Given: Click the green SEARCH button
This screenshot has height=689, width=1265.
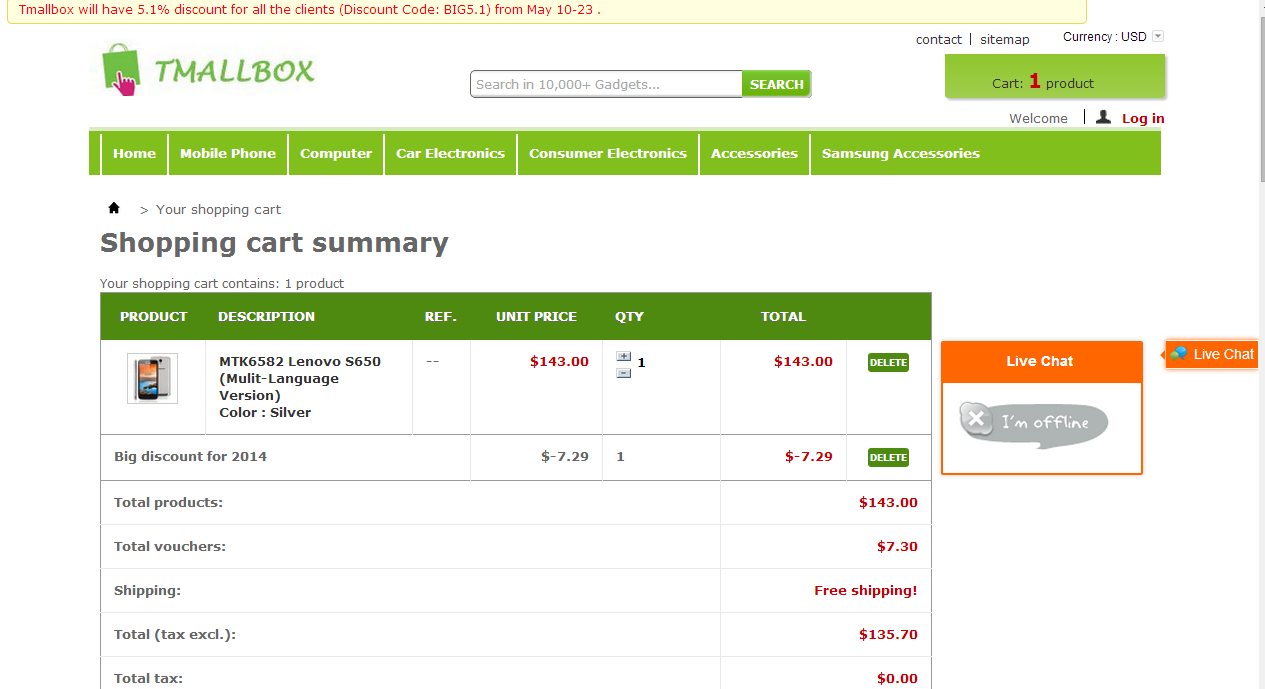Looking at the screenshot, I should click(x=777, y=84).
